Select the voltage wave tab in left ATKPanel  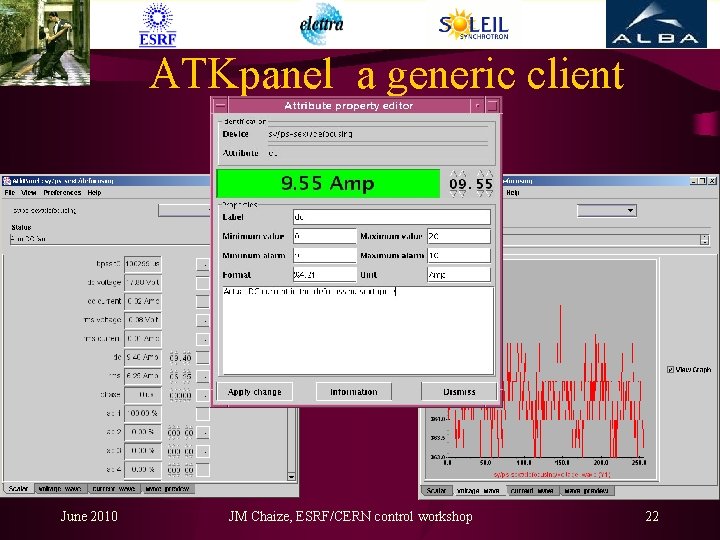[61, 489]
